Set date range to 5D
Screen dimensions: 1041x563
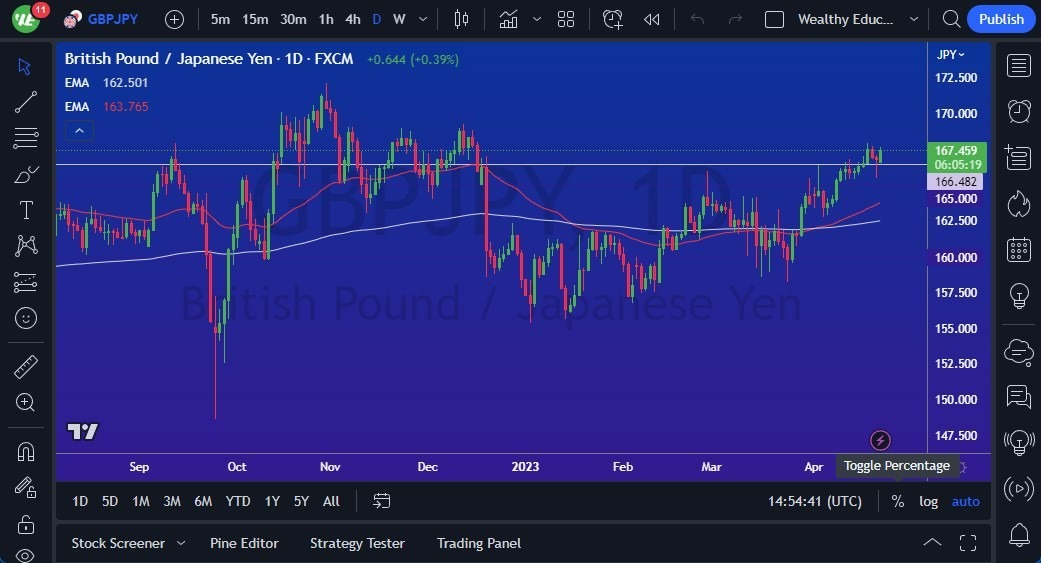point(110,501)
